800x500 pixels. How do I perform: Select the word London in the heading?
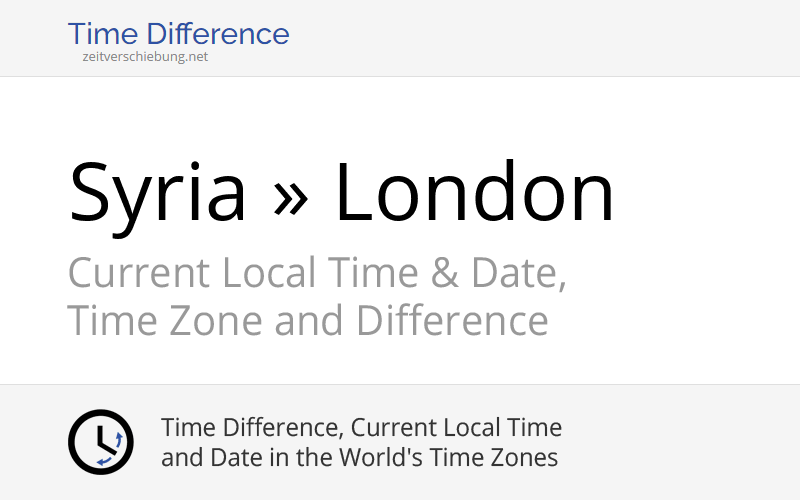click(474, 193)
